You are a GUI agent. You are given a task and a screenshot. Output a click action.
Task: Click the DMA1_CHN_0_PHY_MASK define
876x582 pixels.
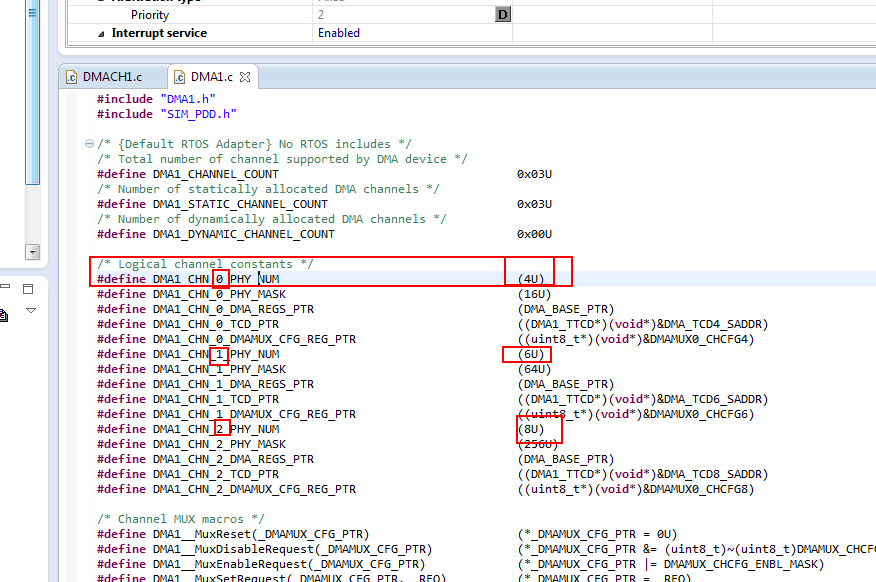219,294
